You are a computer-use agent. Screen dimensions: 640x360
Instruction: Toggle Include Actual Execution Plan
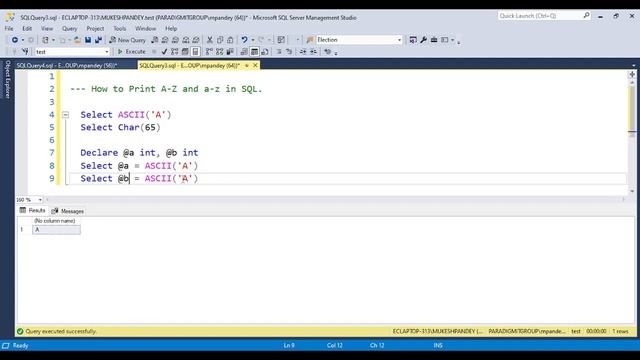tap(209, 52)
